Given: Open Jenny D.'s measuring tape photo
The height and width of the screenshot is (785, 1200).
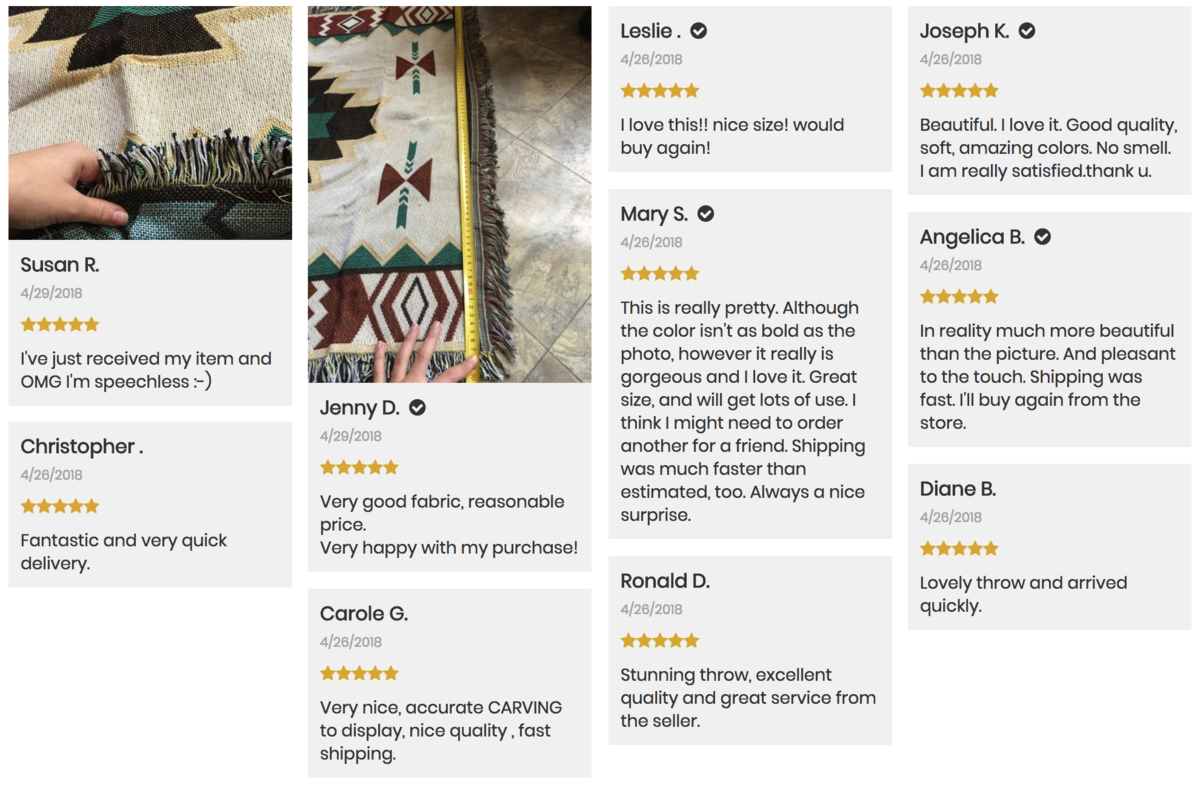Looking at the screenshot, I should coord(449,194).
